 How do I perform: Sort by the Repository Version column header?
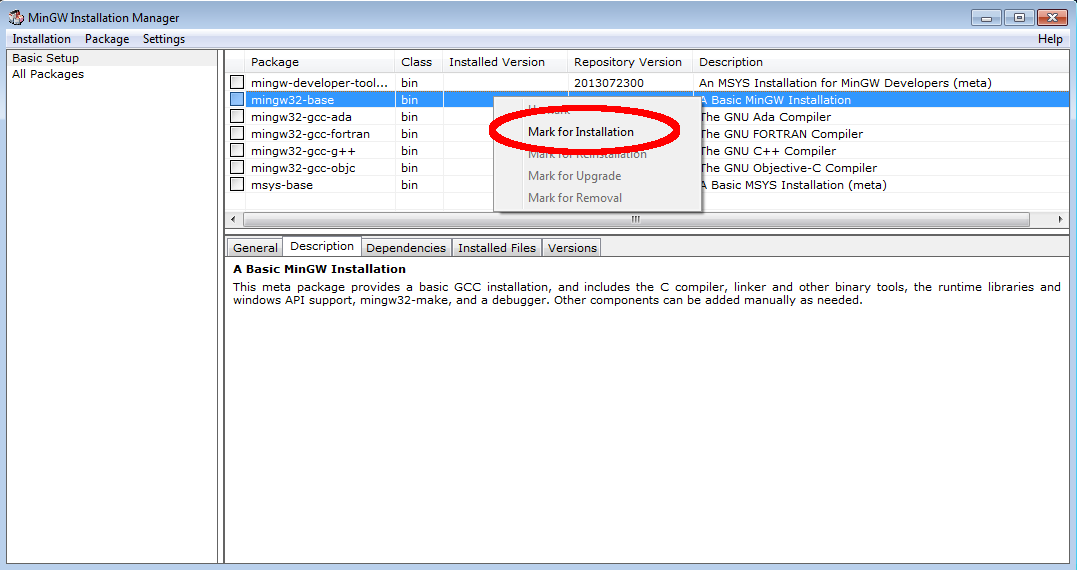point(628,62)
